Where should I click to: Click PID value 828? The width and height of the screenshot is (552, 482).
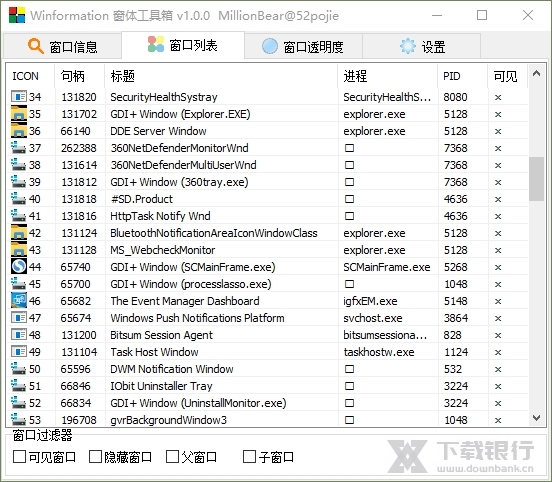(452, 335)
